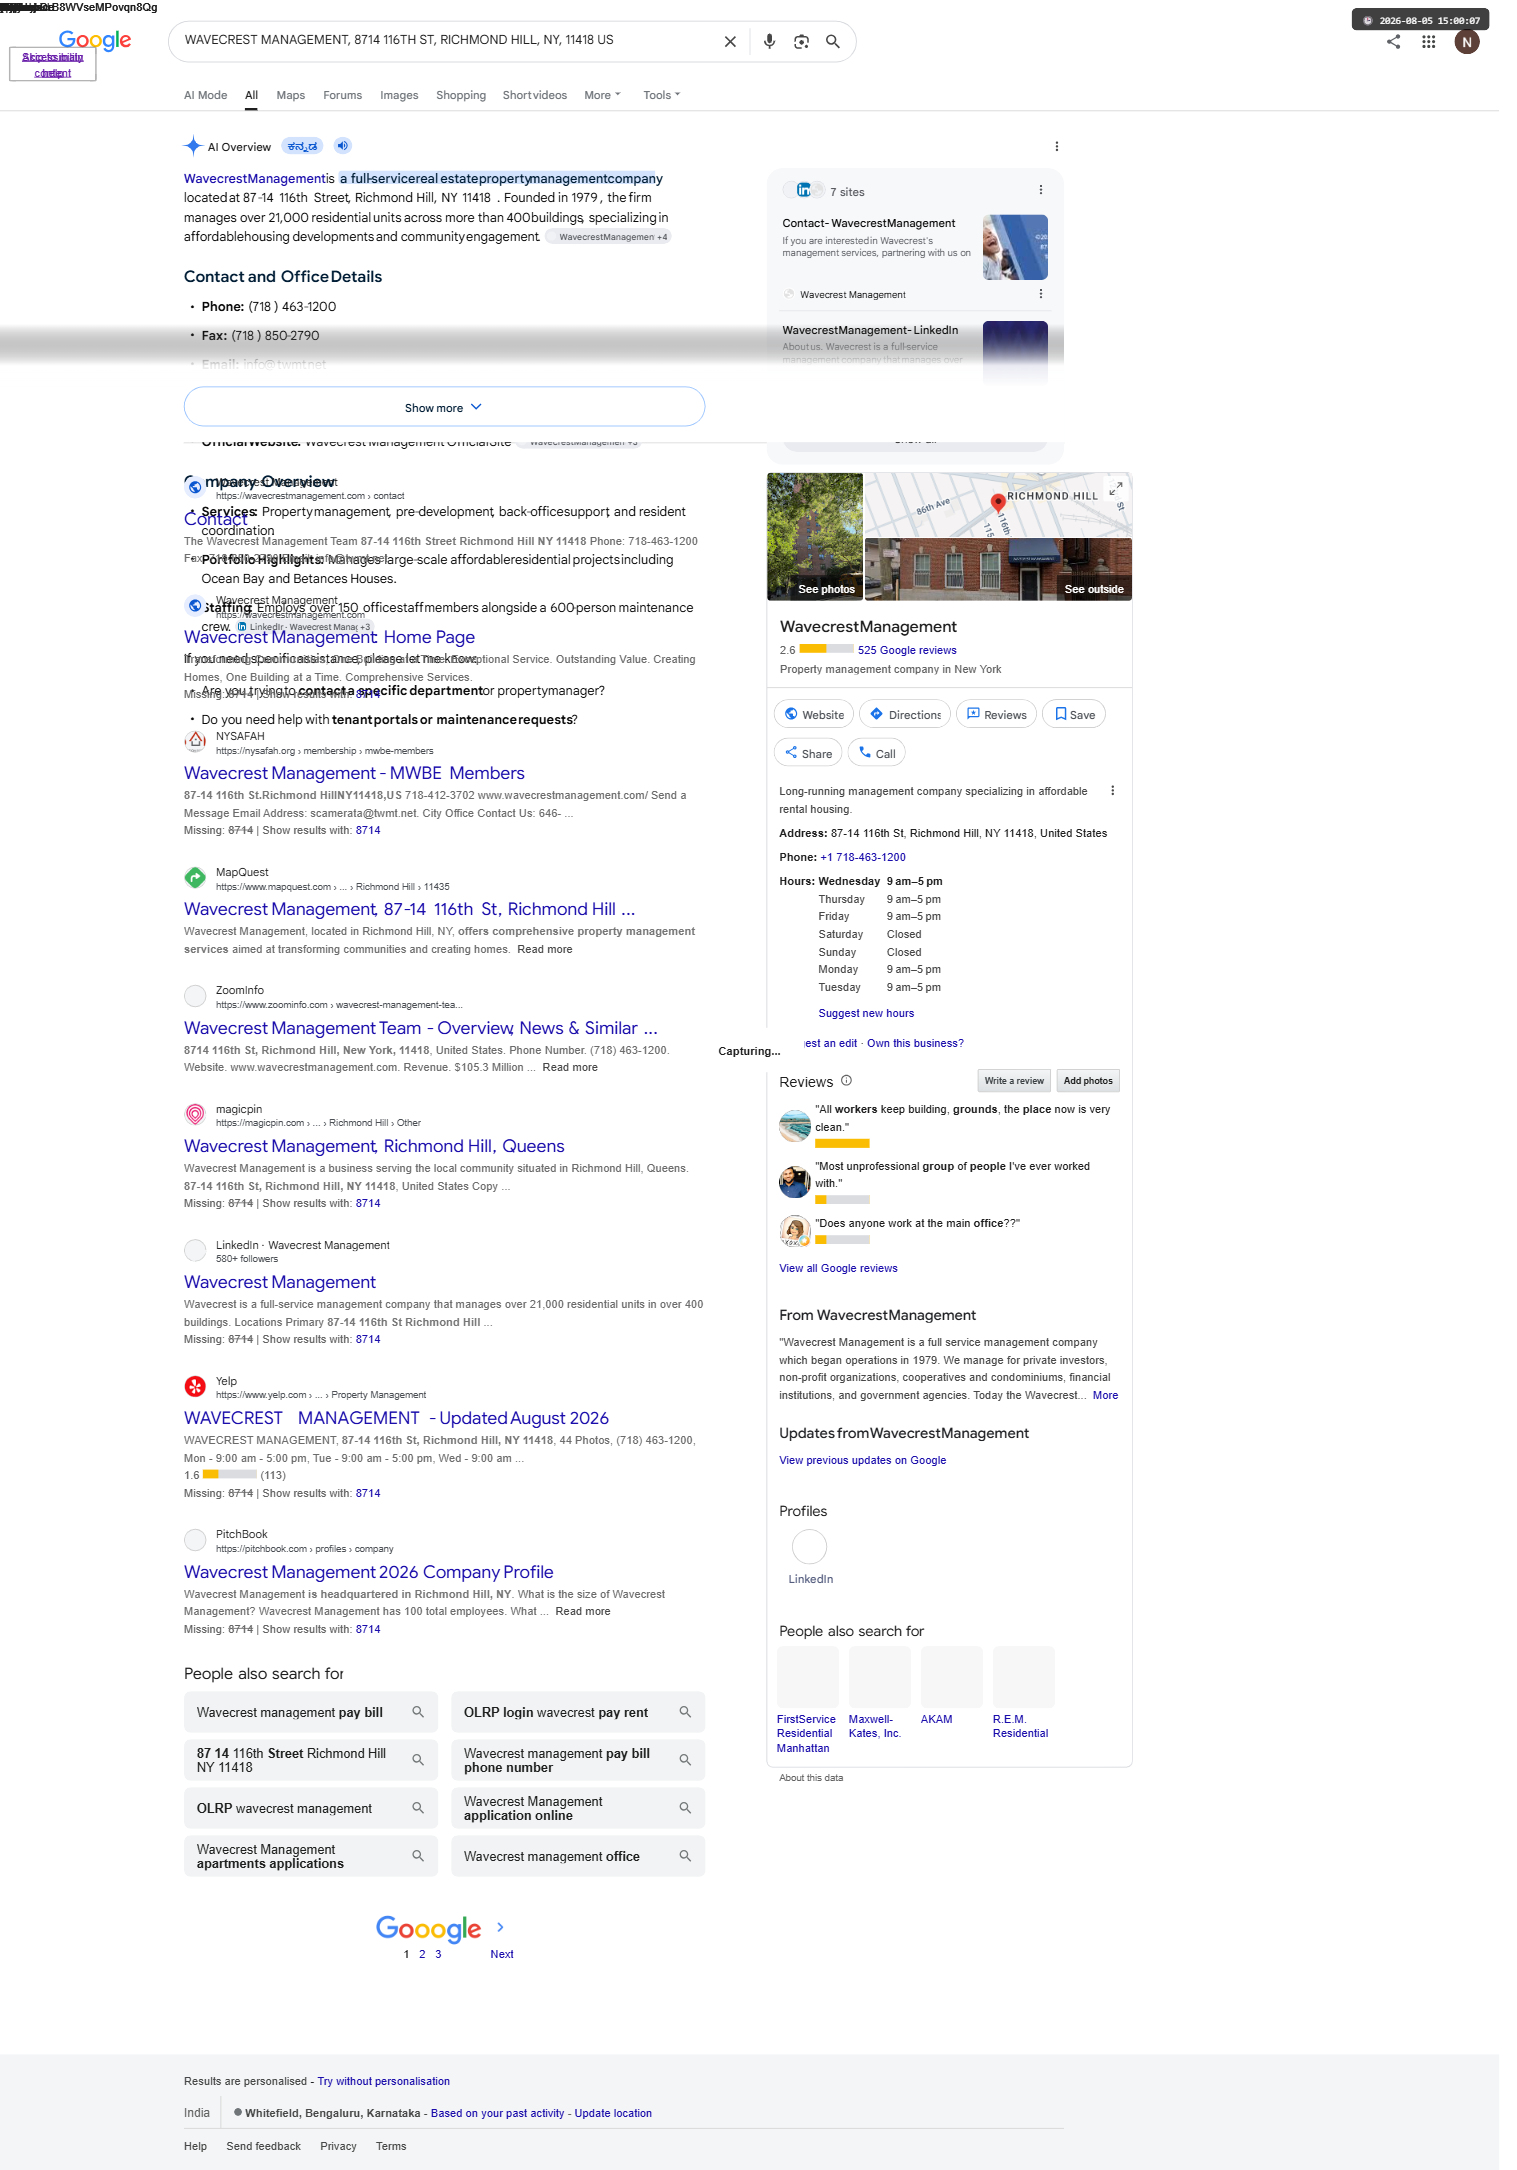Image resolution: width=1517 pixels, height=2170 pixels.
Task: Open the Google account avatar N
Action: [x=1467, y=42]
